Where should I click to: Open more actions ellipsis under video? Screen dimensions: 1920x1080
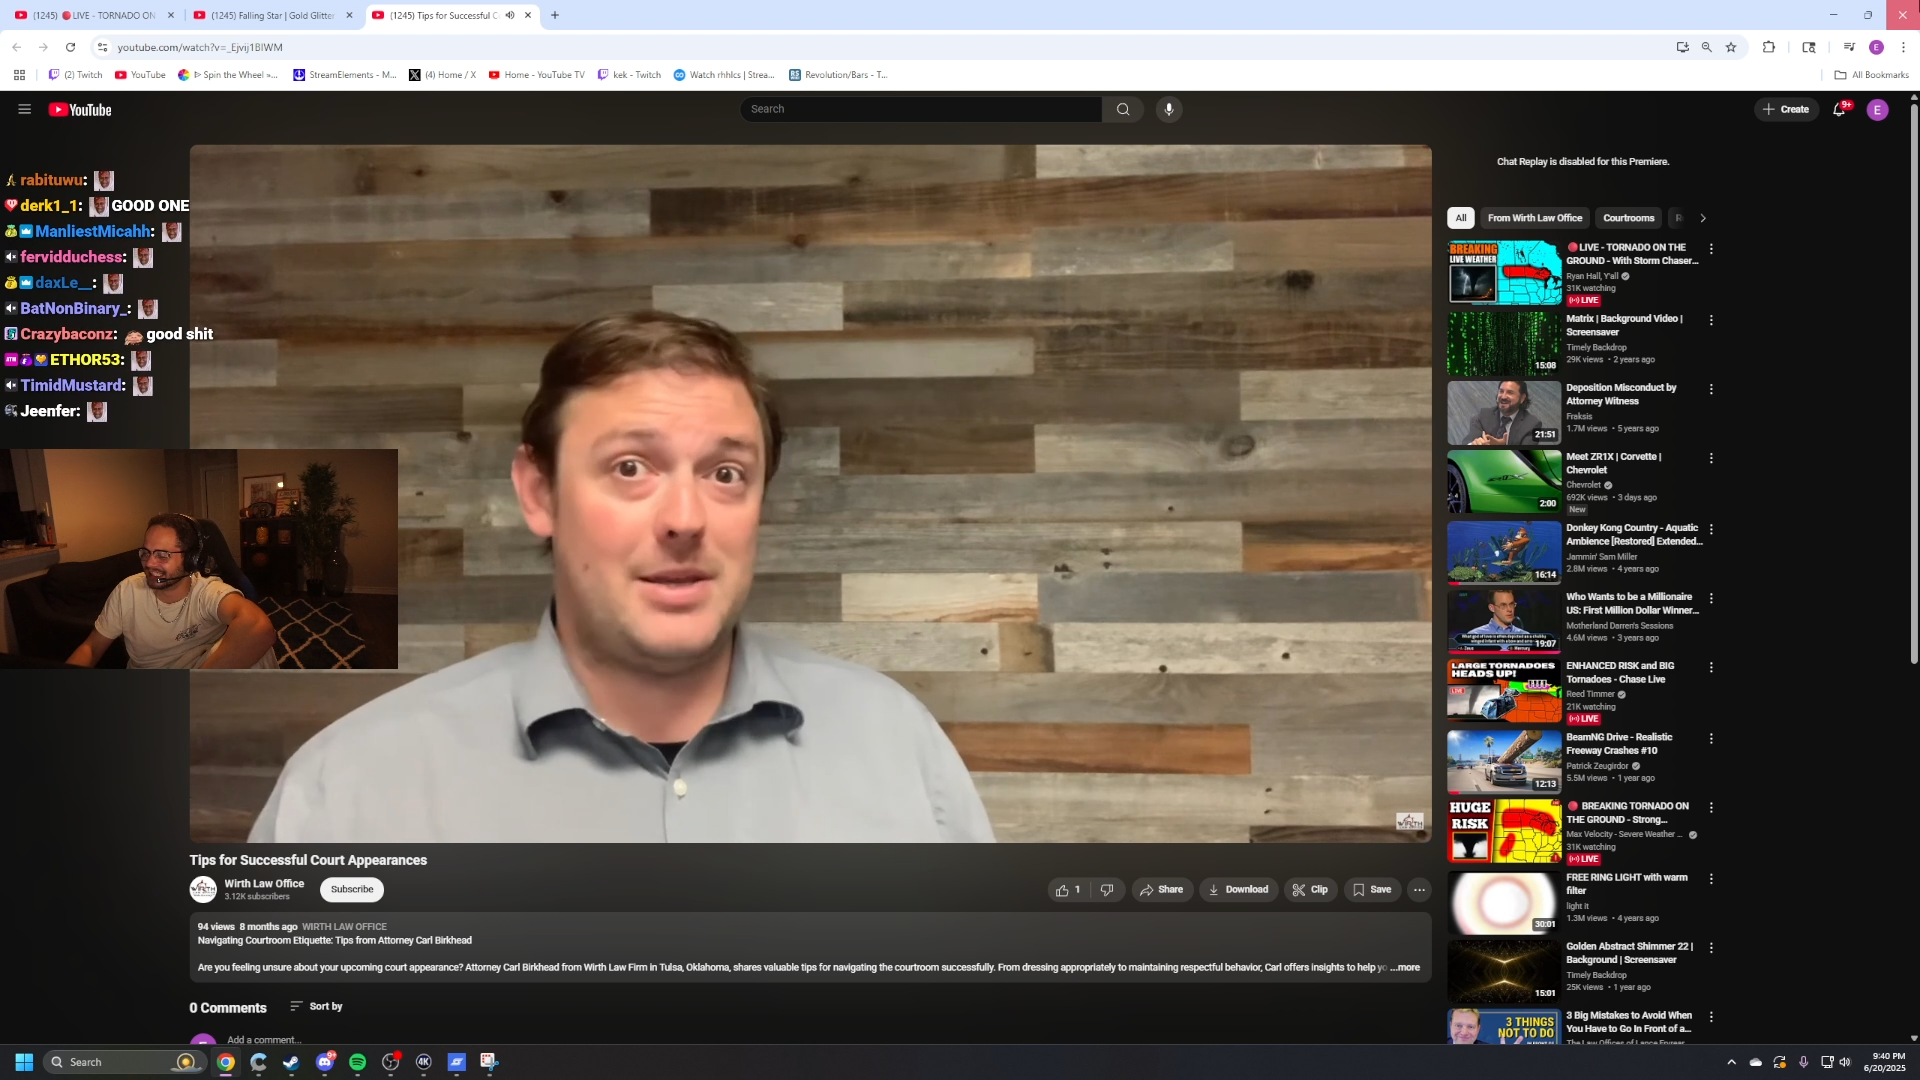pyautogui.click(x=1419, y=889)
